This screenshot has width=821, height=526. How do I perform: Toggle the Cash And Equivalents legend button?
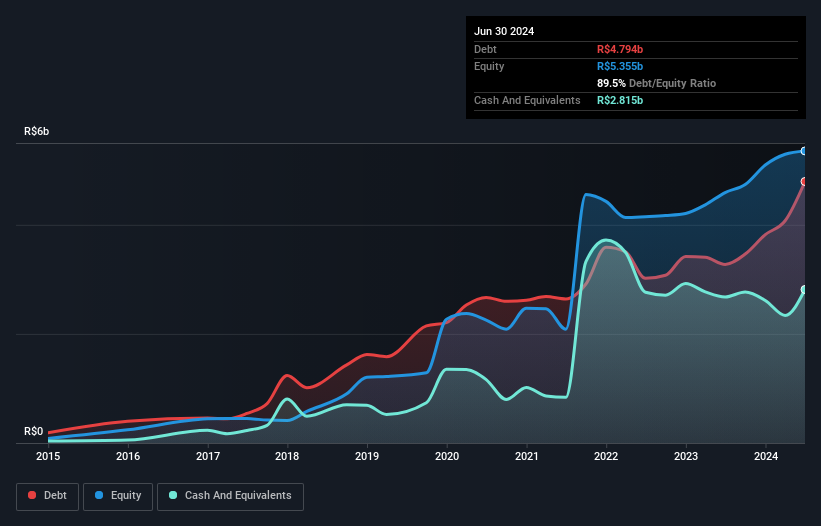[230, 496]
